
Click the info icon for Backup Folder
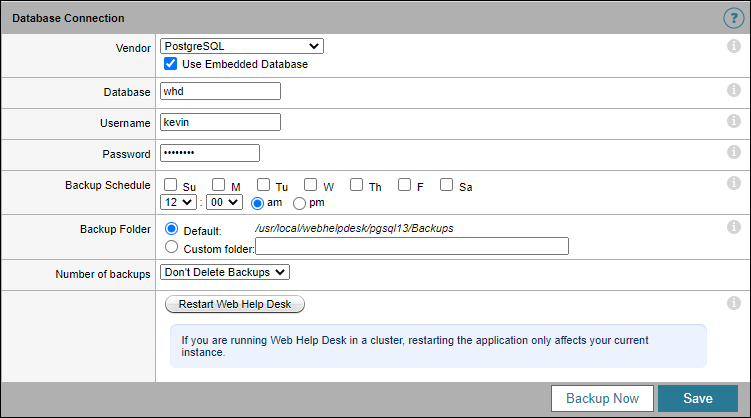tap(733, 228)
